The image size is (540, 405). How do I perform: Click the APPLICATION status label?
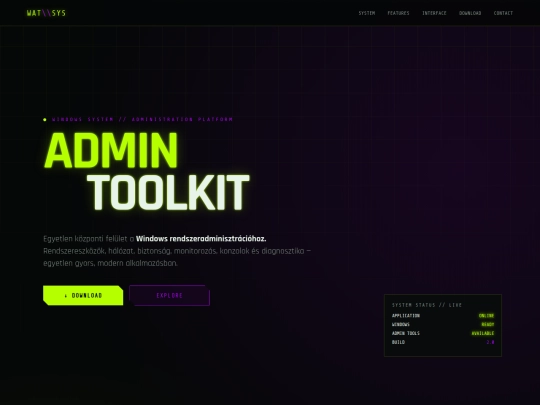[406, 315]
